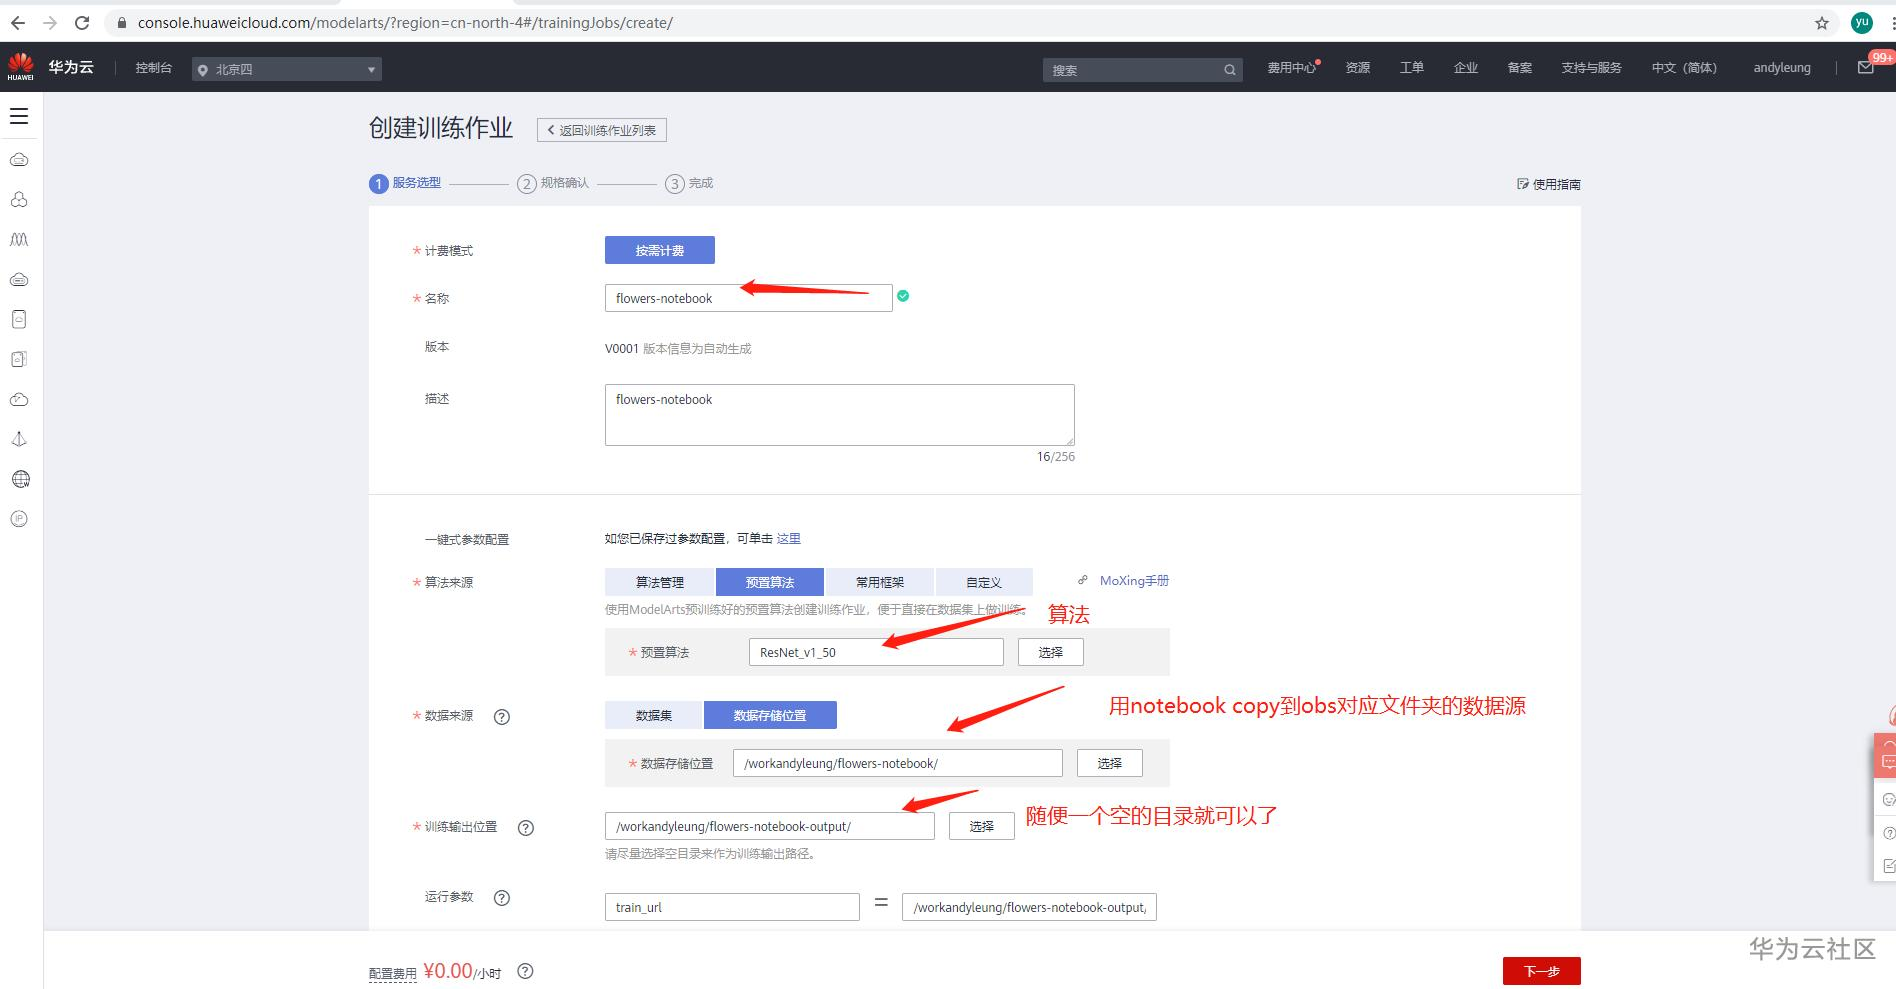
Task: Click the help icon beside the 配置费用 price
Action: [526, 971]
